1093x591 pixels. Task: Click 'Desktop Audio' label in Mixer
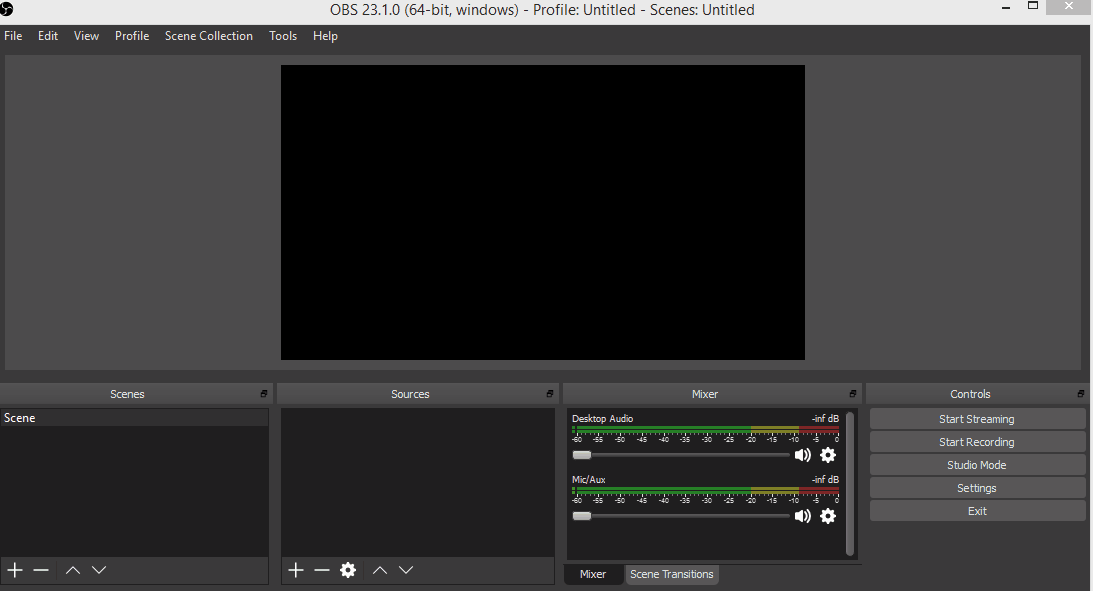click(x=602, y=418)
